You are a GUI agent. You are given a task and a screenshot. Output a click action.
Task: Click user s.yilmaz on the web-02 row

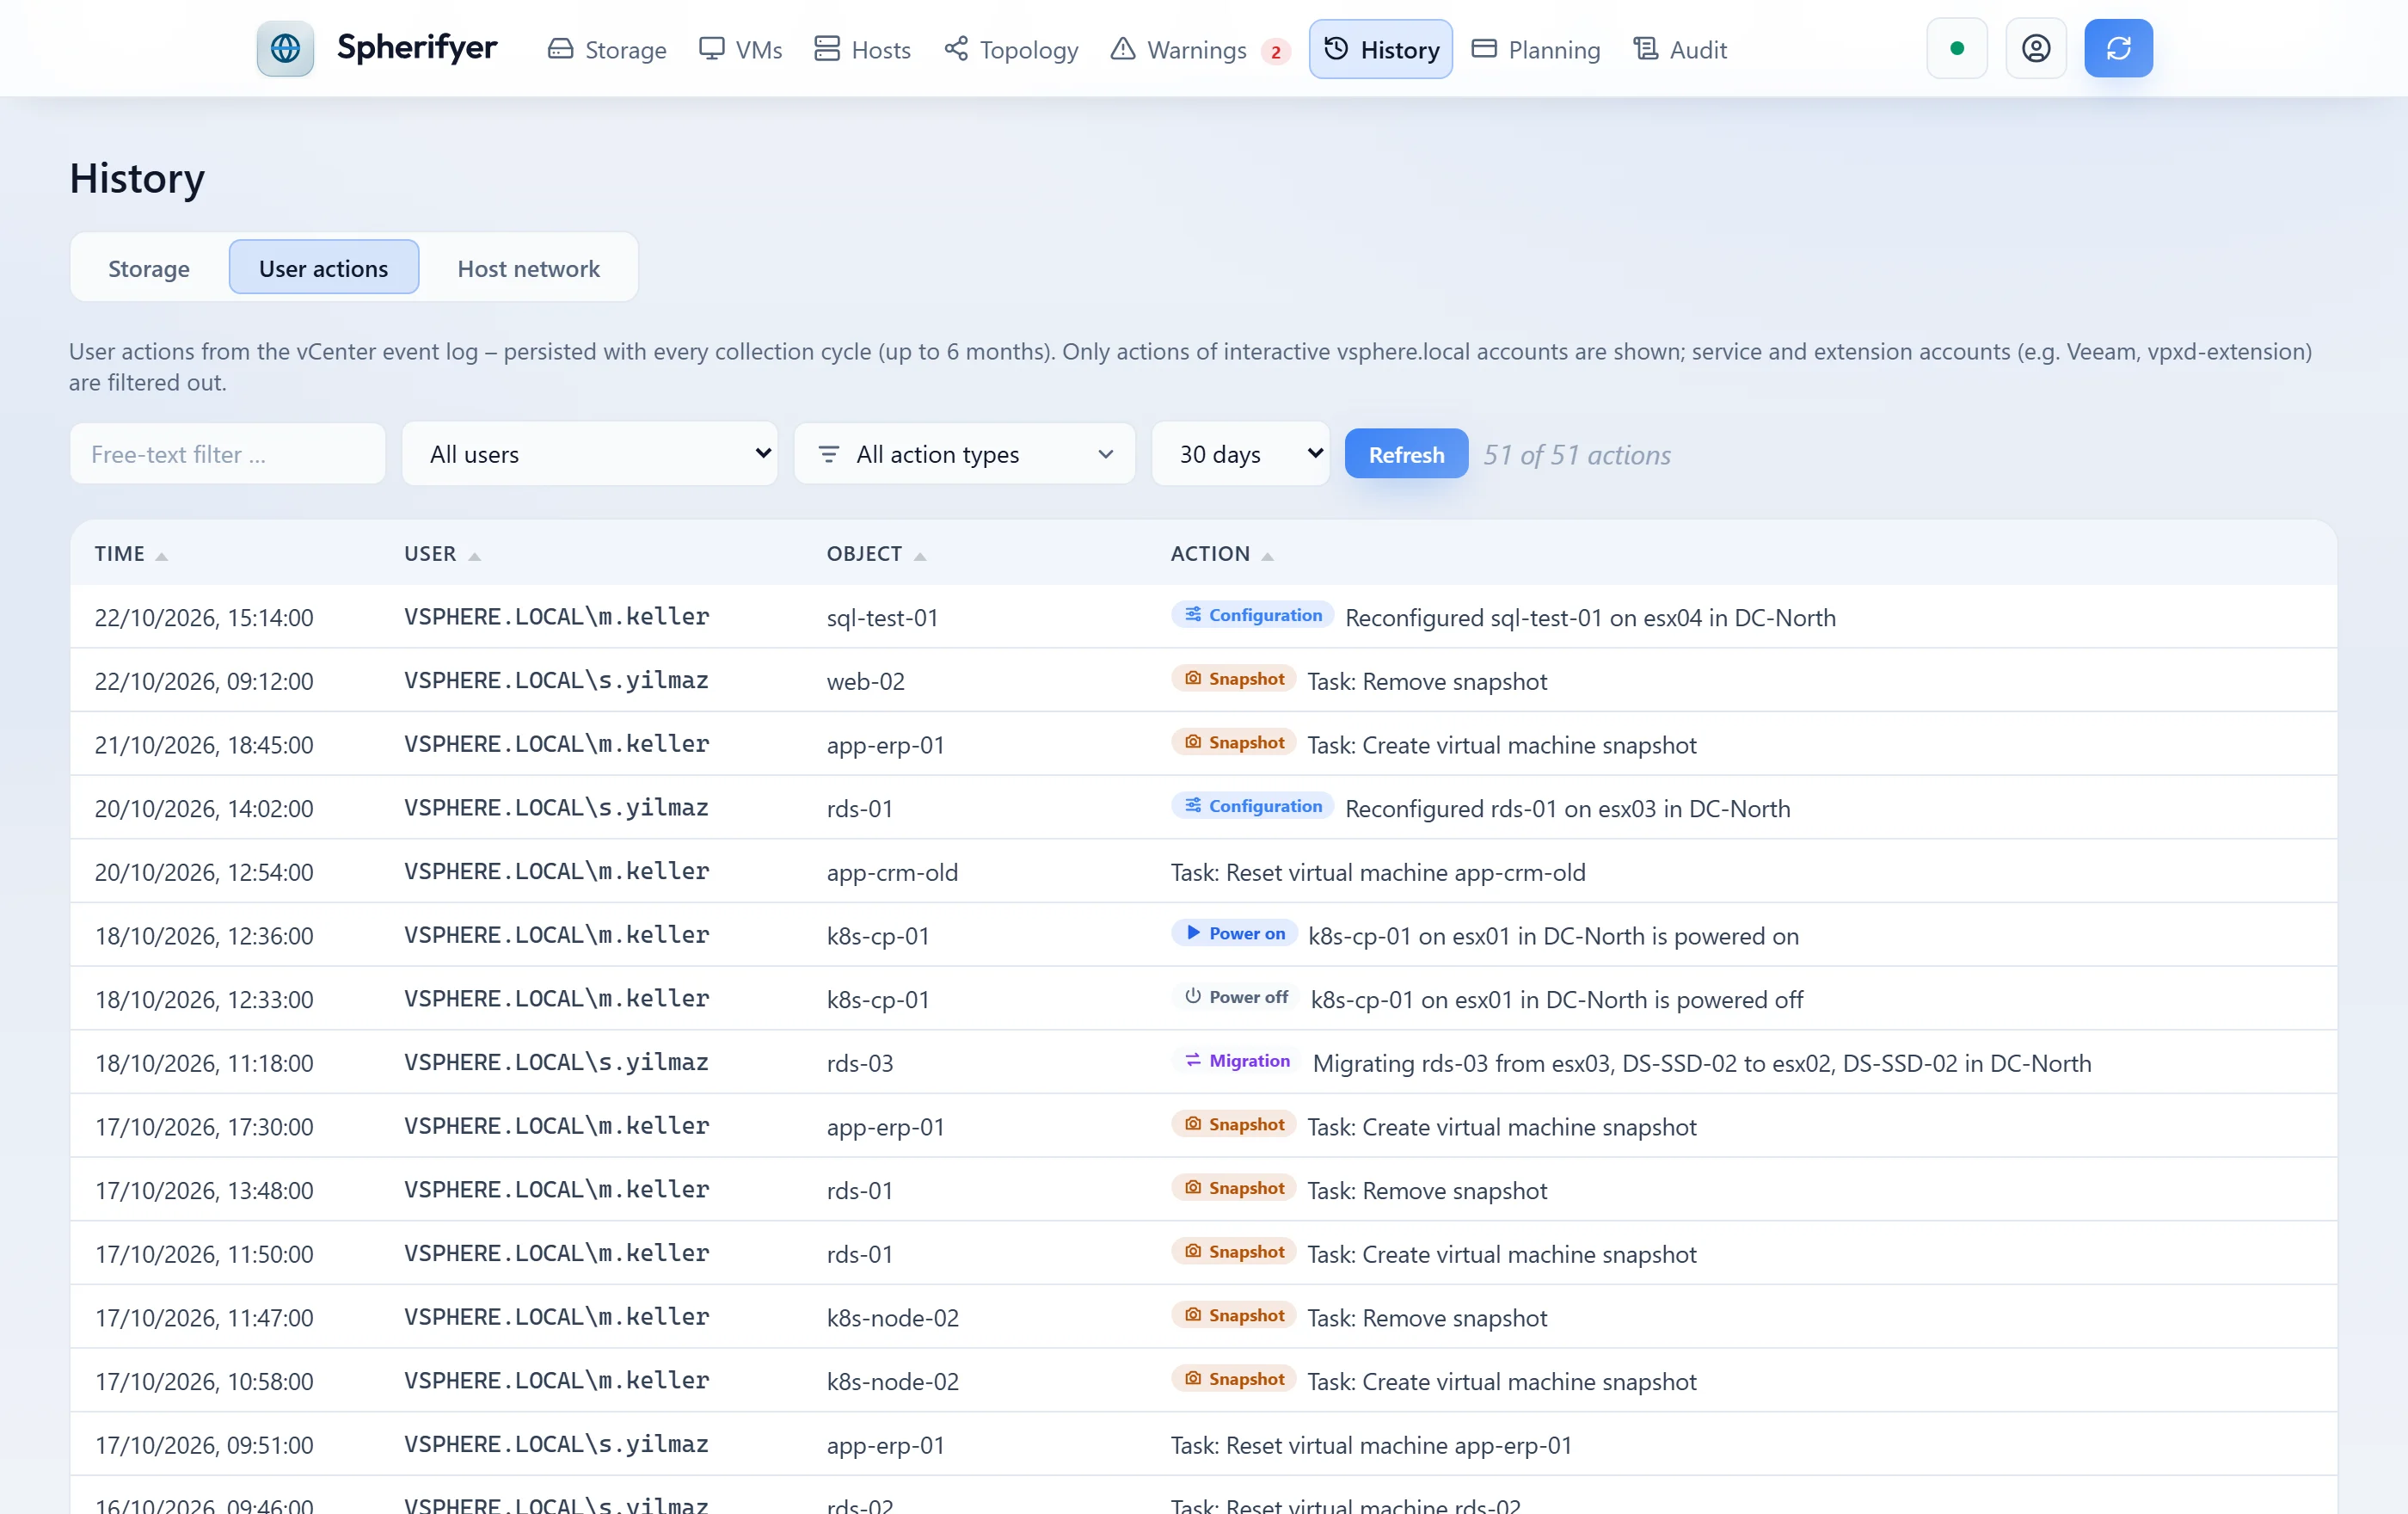pos(556,680)
